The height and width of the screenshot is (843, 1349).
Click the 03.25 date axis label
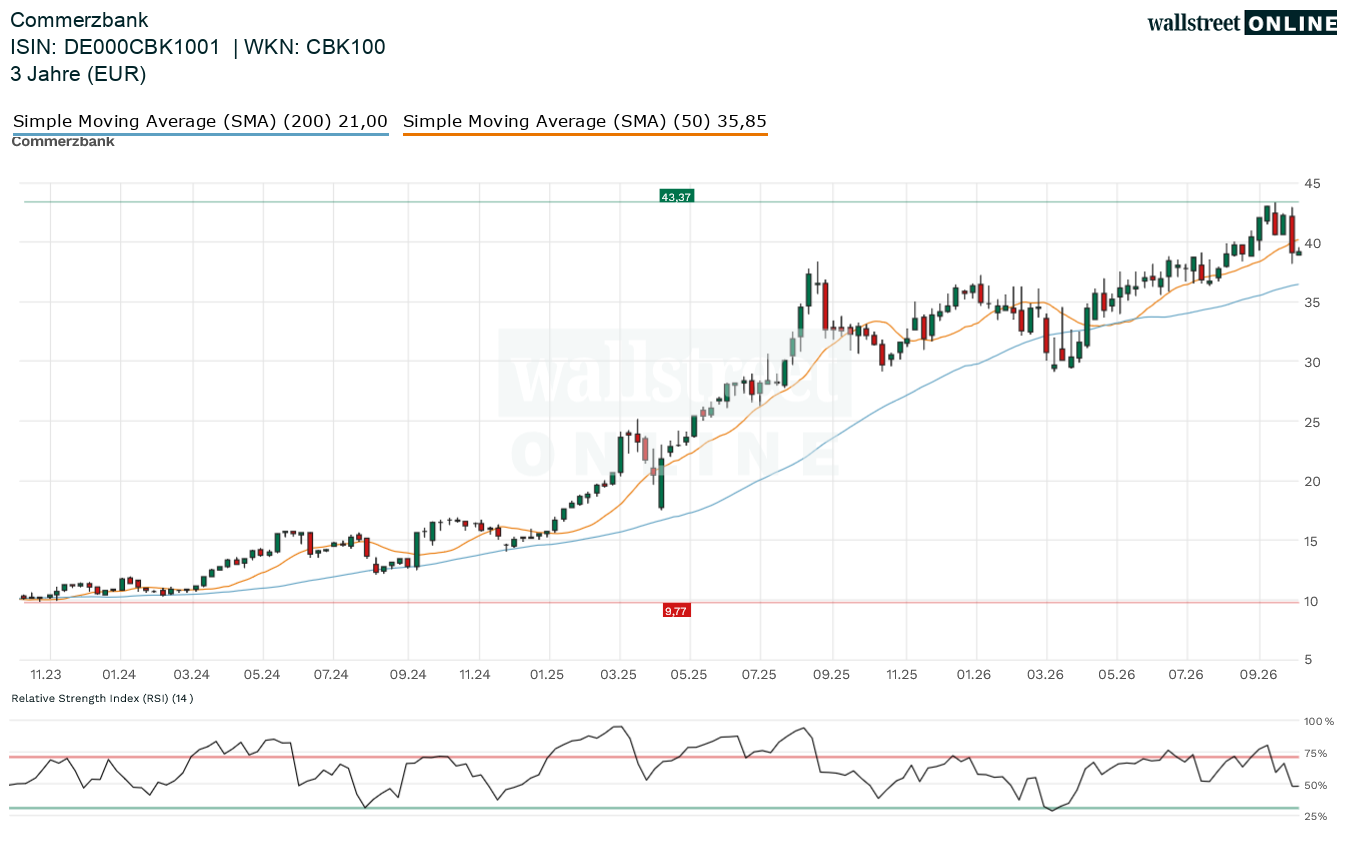619,675
